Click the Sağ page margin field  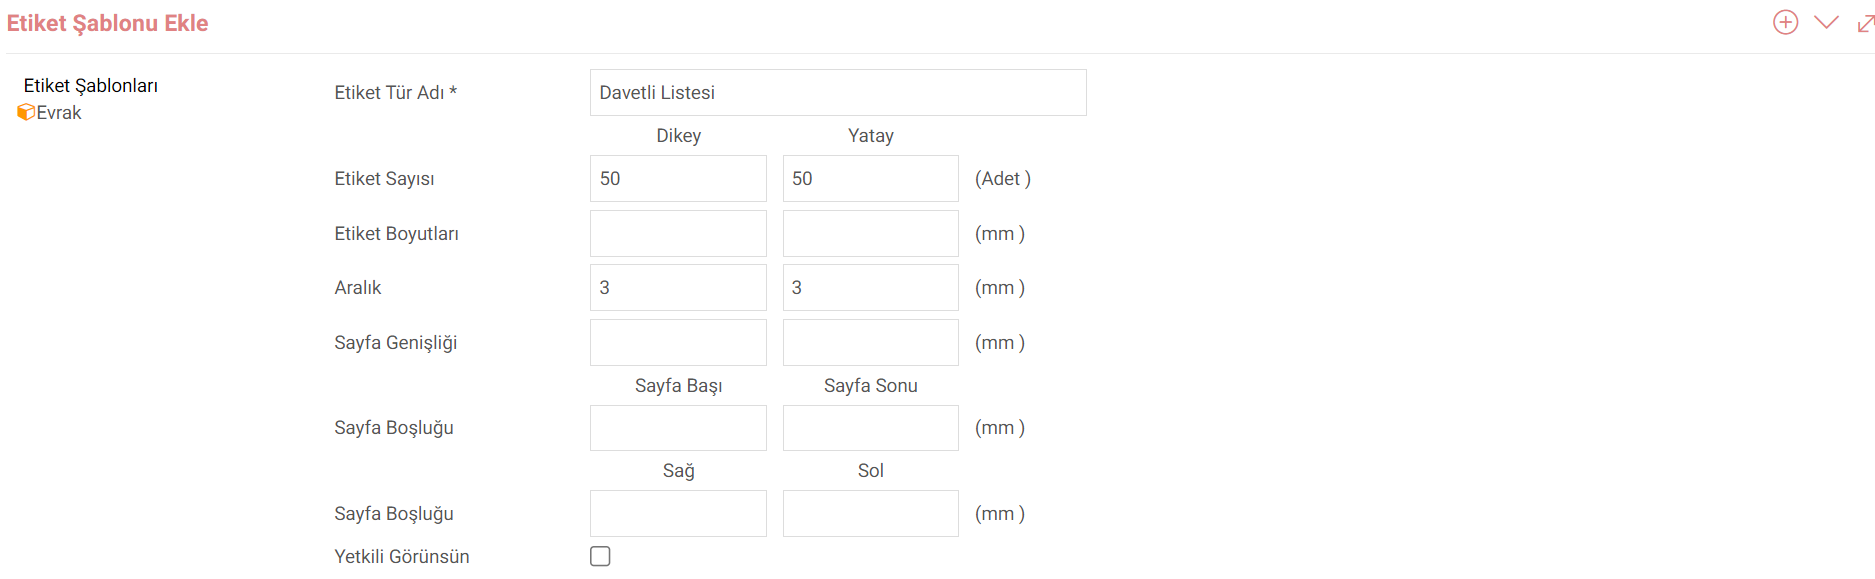coord(678,513)
